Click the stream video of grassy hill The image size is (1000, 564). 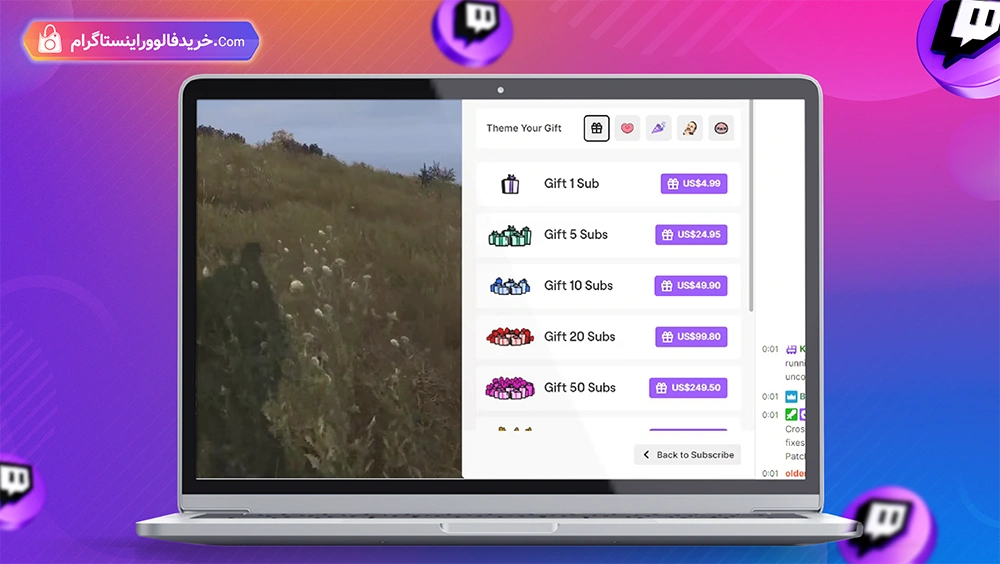[329, 288]
